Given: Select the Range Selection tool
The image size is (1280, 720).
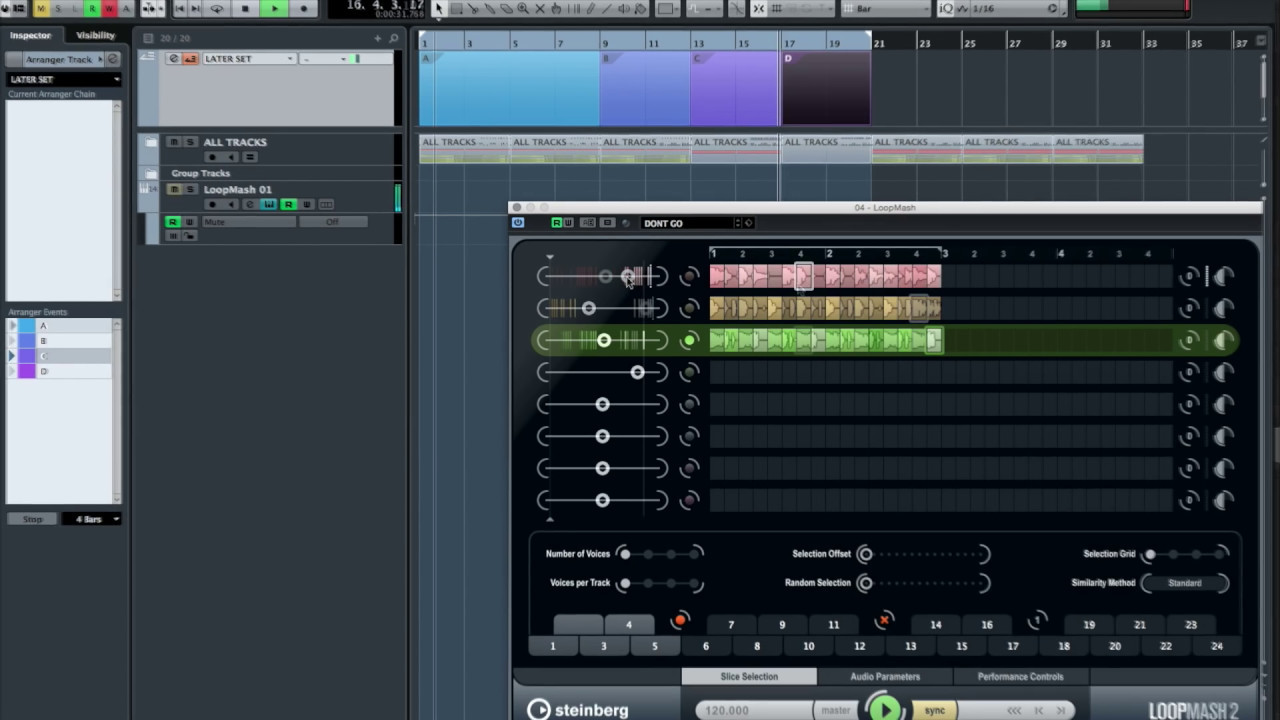Looking at the screenshot, I should (x=456, y=9).
